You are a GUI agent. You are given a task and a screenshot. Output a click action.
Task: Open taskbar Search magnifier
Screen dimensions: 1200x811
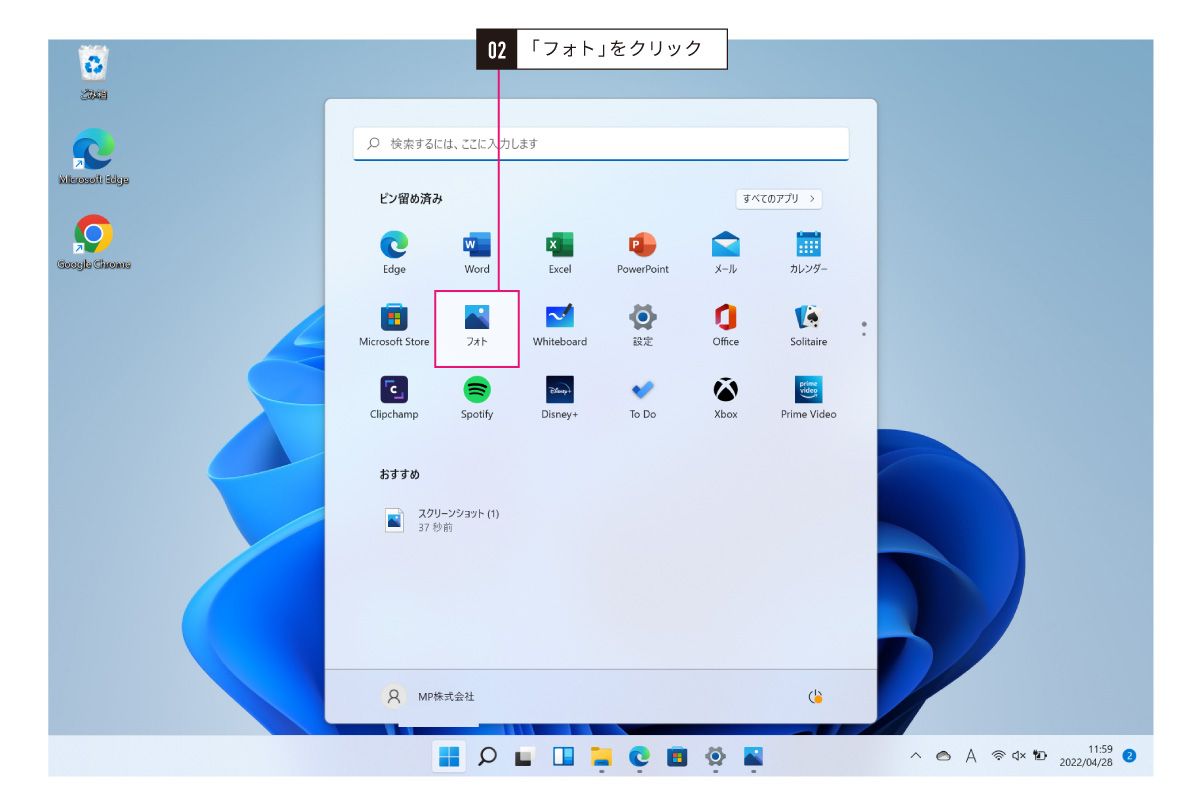click(x=487, y=757)
